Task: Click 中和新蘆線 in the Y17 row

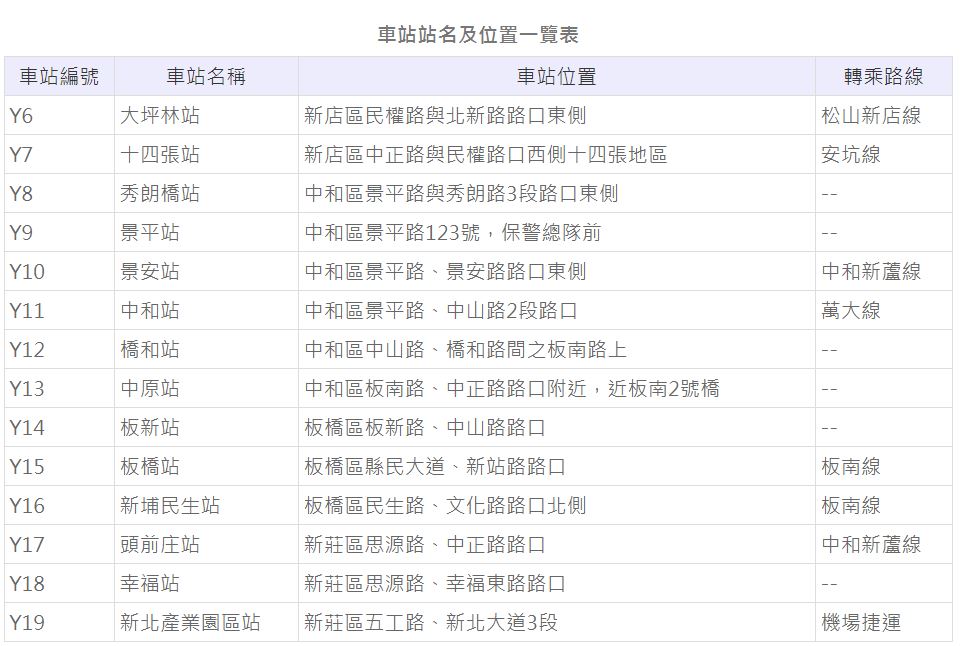Action: (871, 545)
